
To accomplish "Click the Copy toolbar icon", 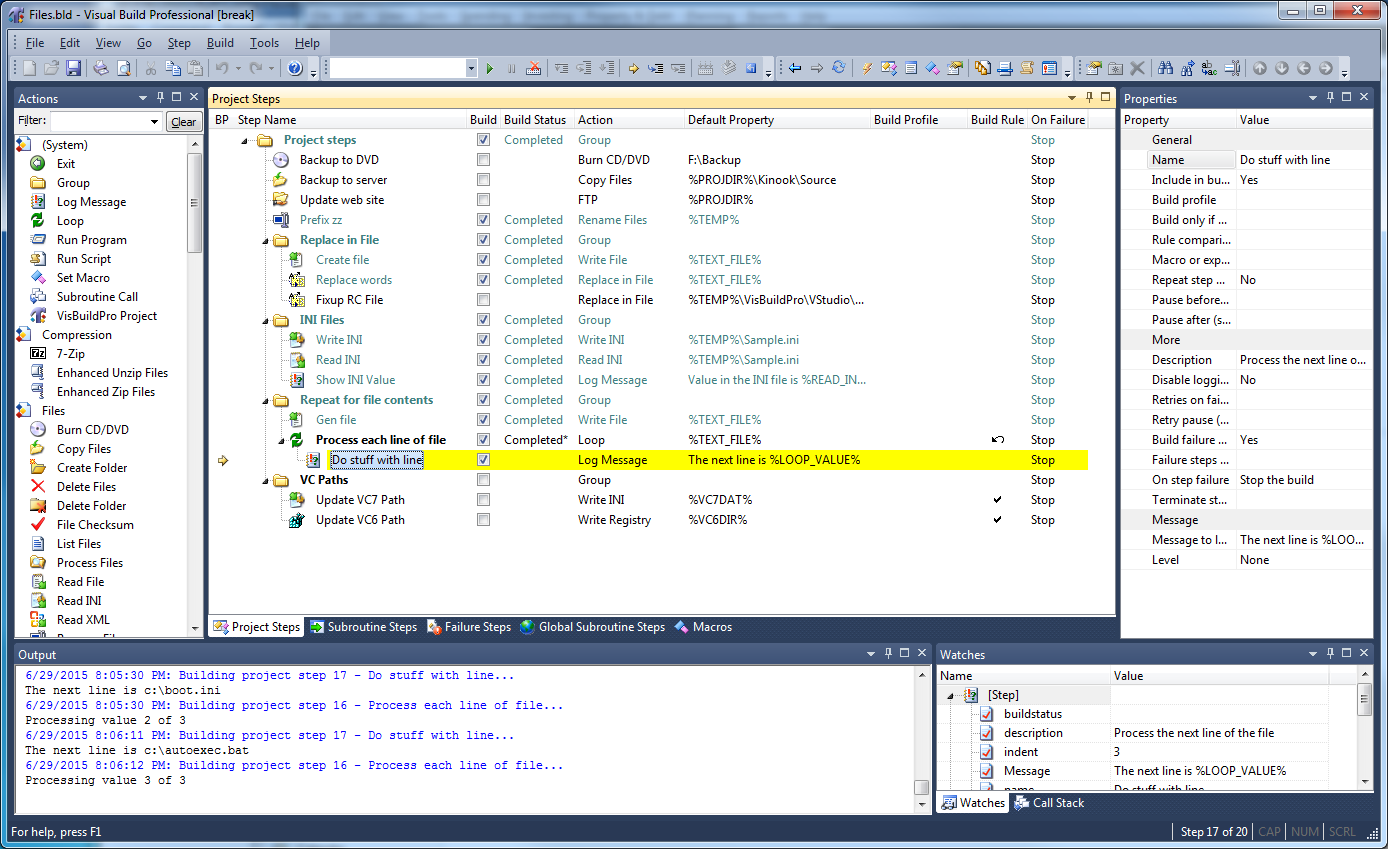I will pyautogui.click(x=173, y=68).
